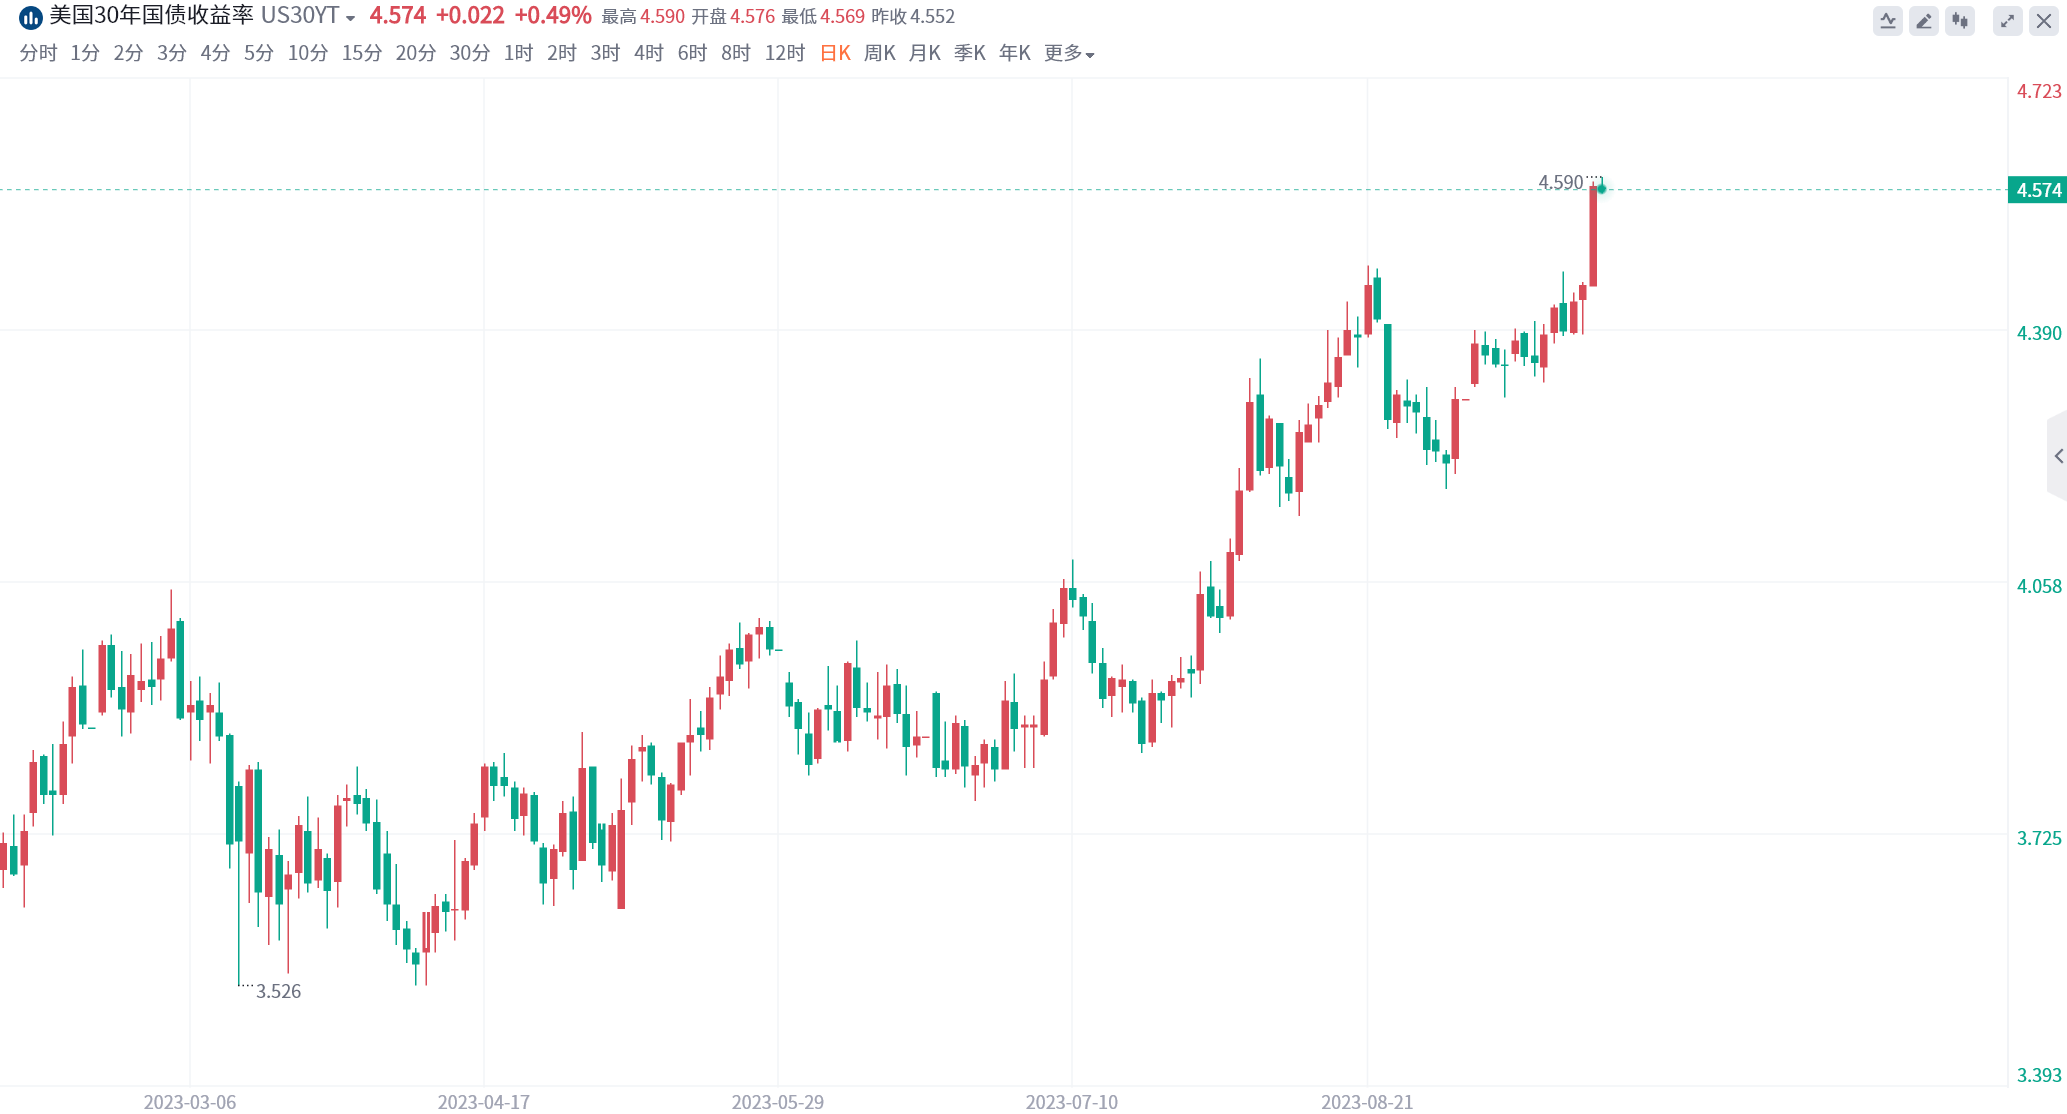
Task: Activate the pencil drawing tool
Action: [x=1924, y=21]
